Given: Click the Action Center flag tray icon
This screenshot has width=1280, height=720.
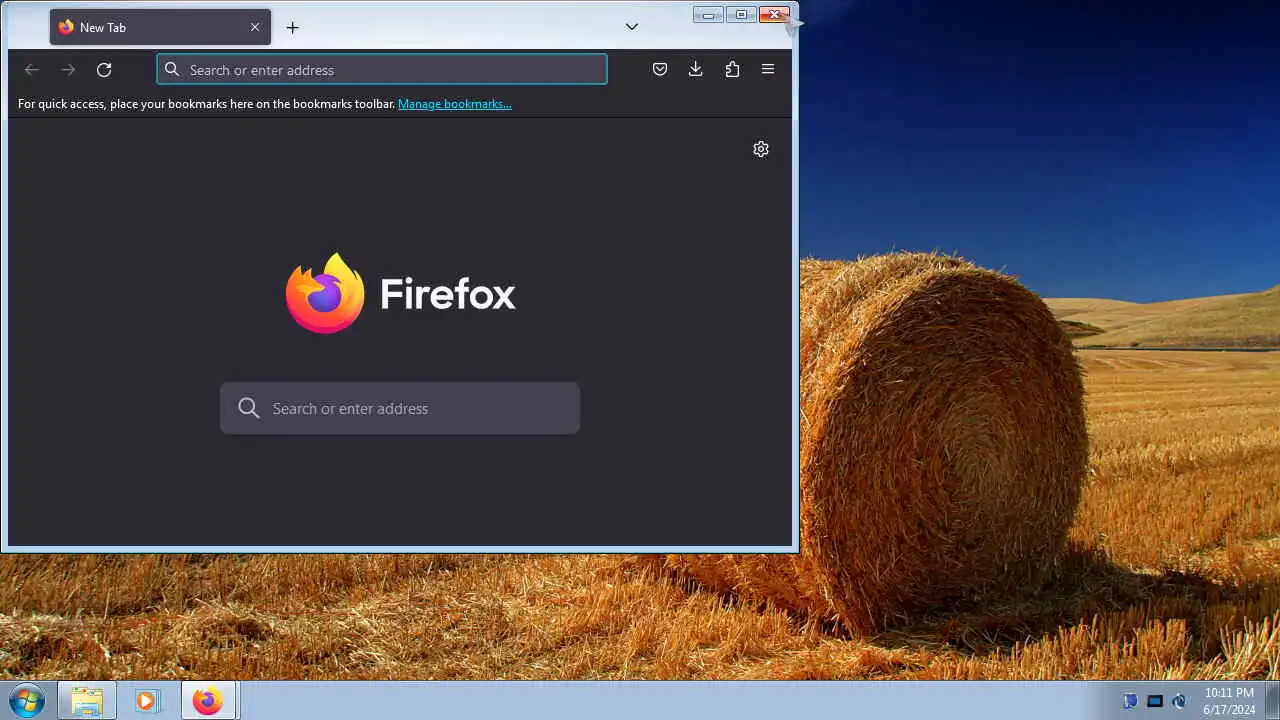Looking at the screenshot, I should 1130,701.
